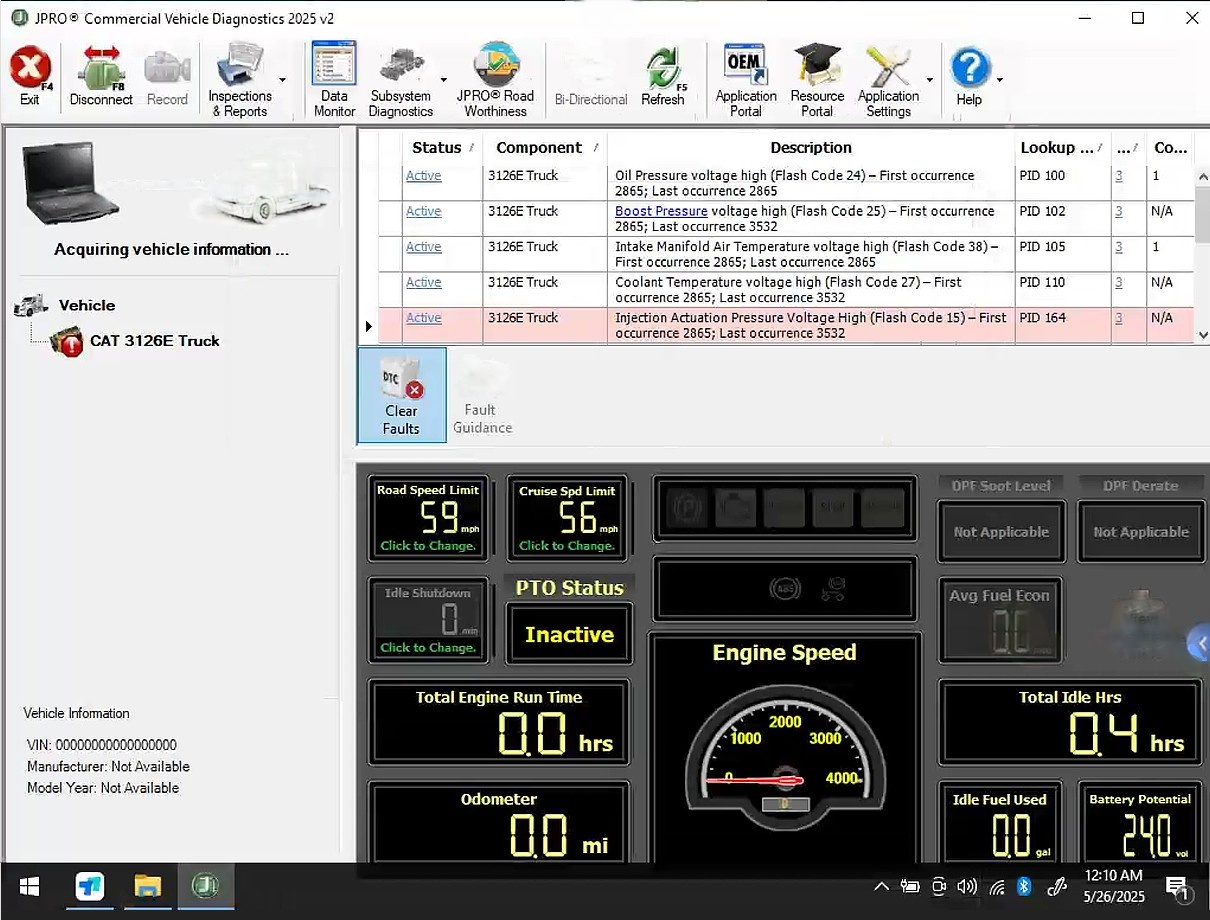The image size is (1210, 920).
Task: Click count link 3 in PID 100 row
Action: tap(1119, 175)
